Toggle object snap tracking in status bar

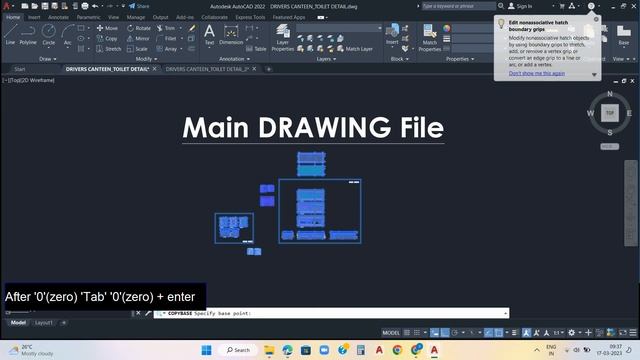pos(489,333)
